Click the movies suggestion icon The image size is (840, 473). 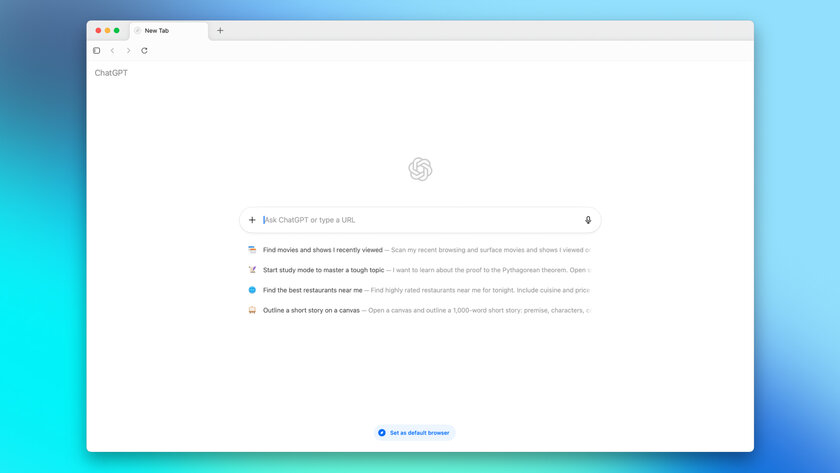(x=252, y=250)
